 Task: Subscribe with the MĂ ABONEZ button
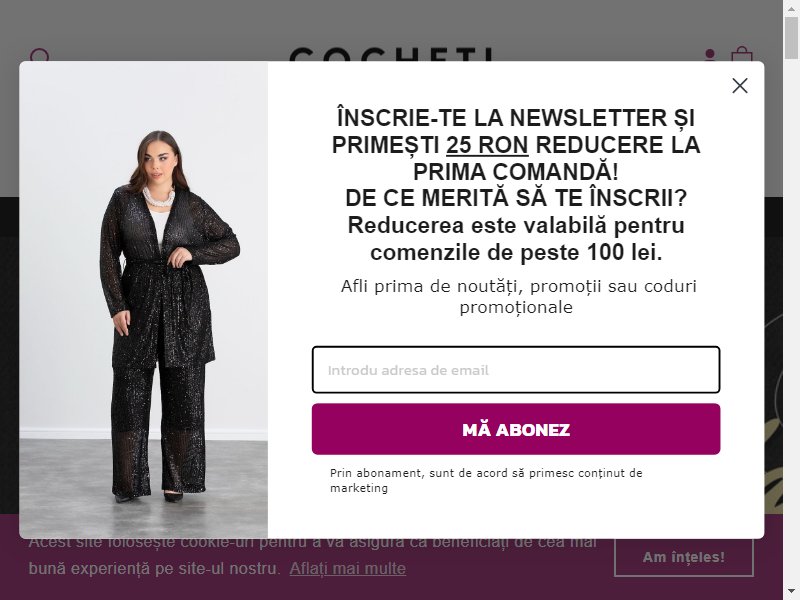coord(516,429)
